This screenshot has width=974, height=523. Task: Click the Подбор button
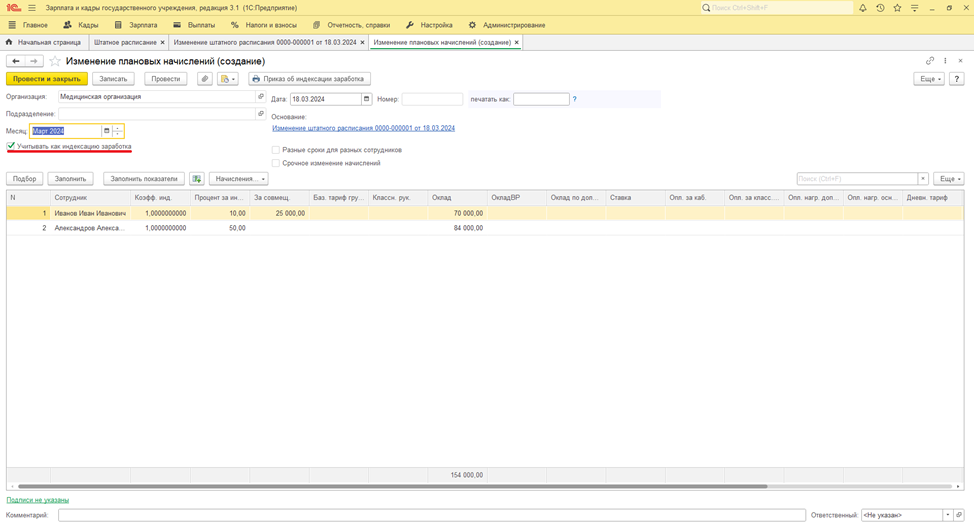coord(24,179)
